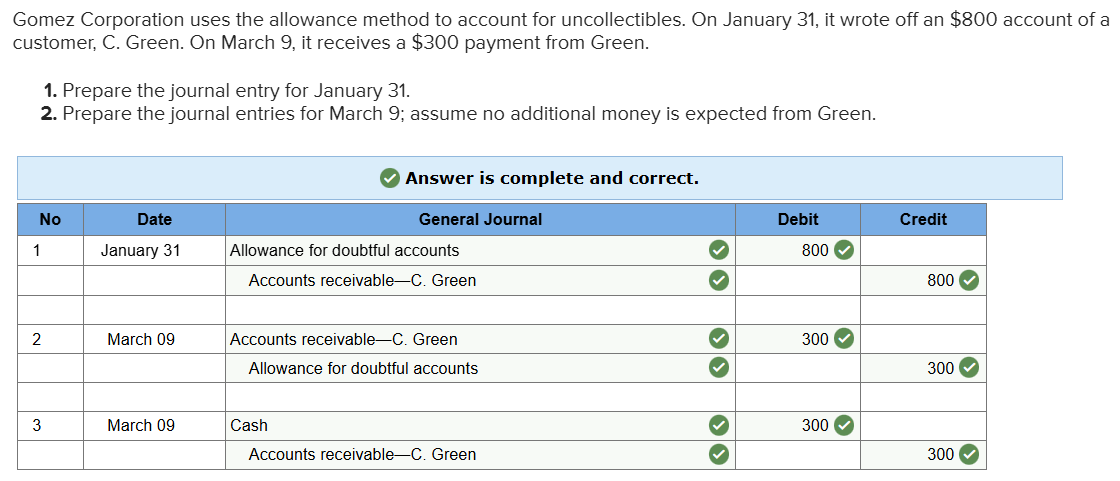1120x481 pixels.
Task: Click the 'General Journal' column header
Action: coord(480,219)
